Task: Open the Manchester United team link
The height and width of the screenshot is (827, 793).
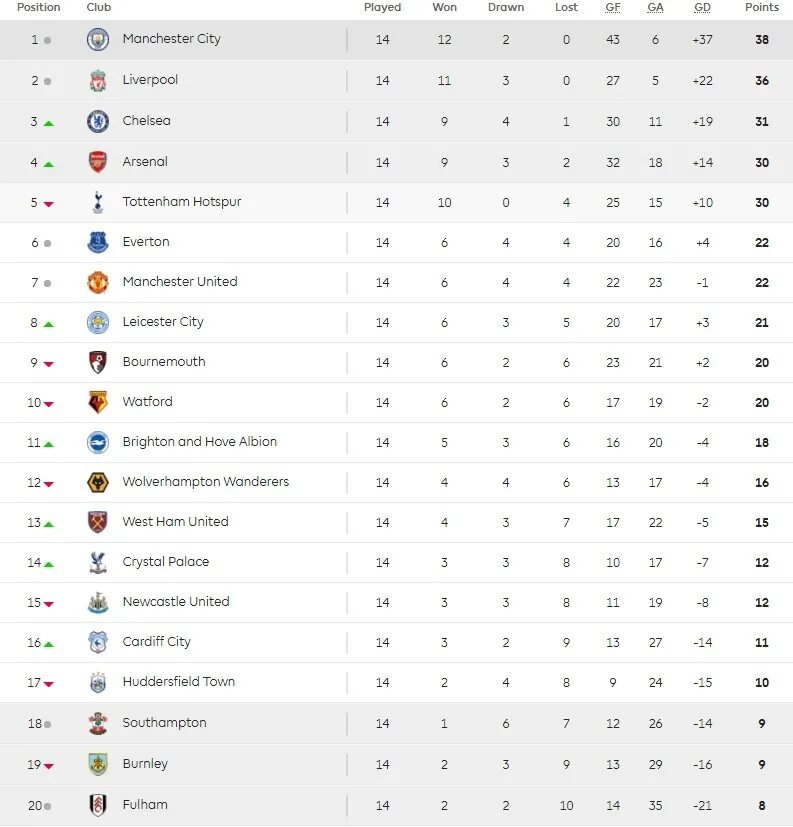Action: click(180, 282)
